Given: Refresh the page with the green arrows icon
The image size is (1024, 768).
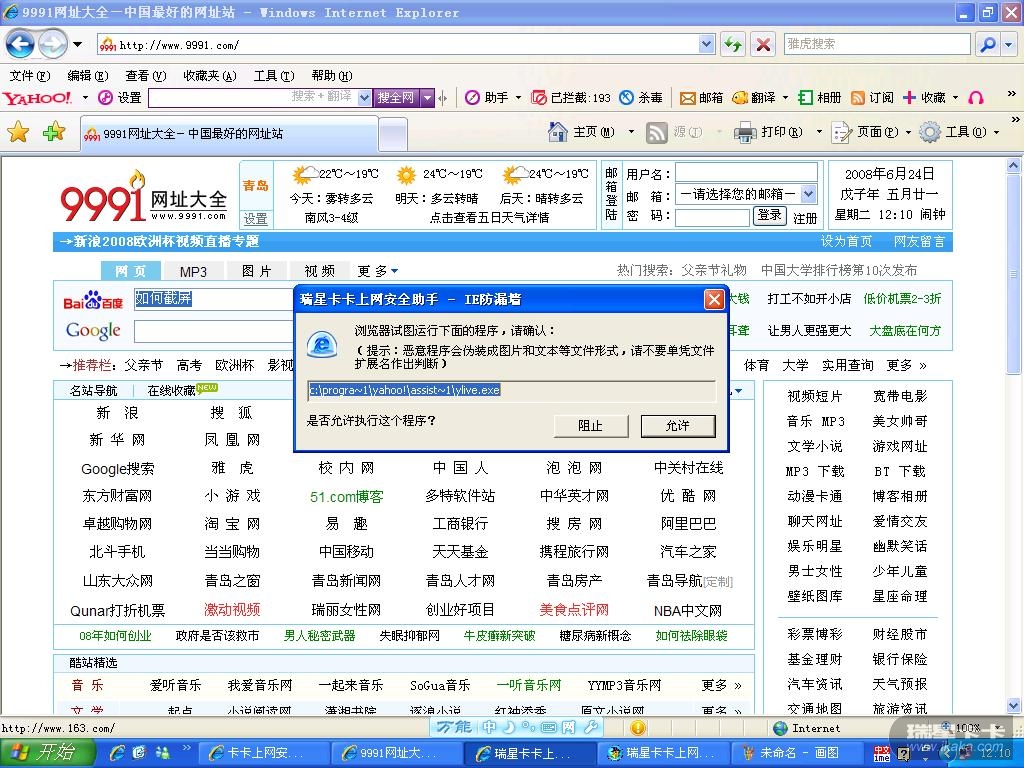Looking at the screenshot, I should 733,44.
